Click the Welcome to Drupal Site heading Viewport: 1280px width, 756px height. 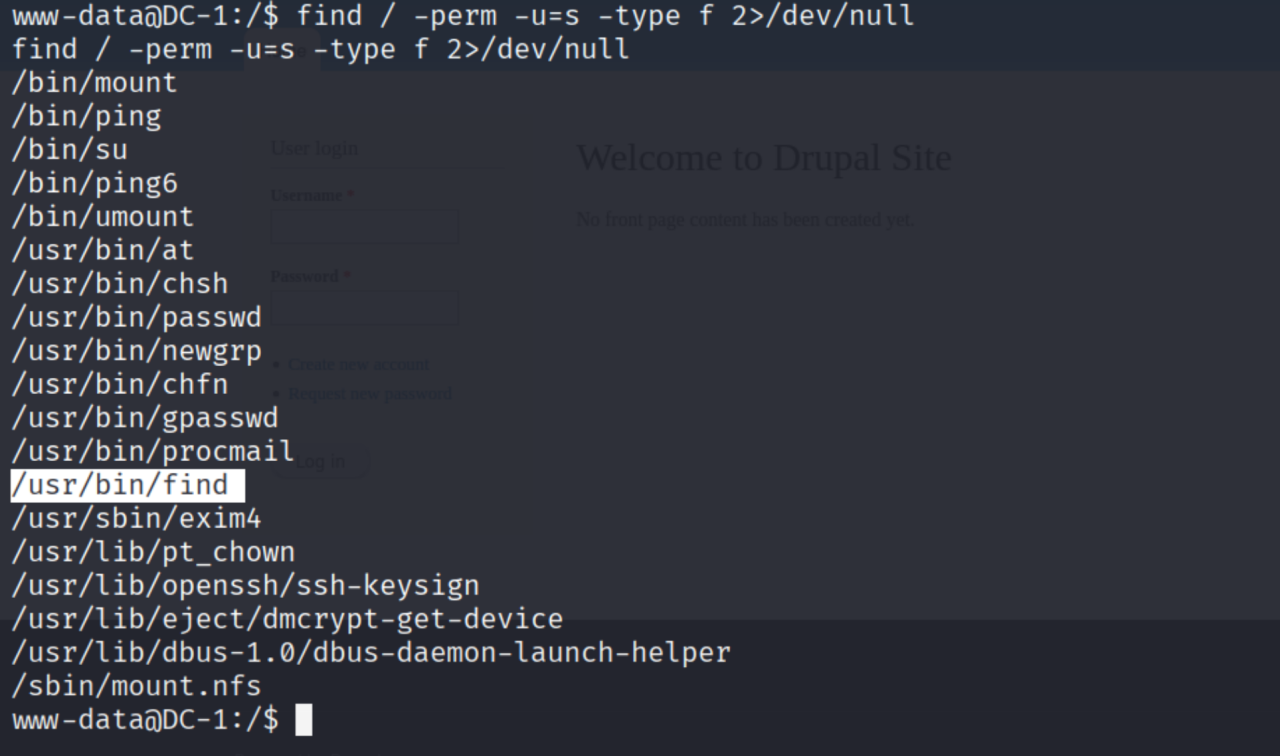[x=764, y=158]
